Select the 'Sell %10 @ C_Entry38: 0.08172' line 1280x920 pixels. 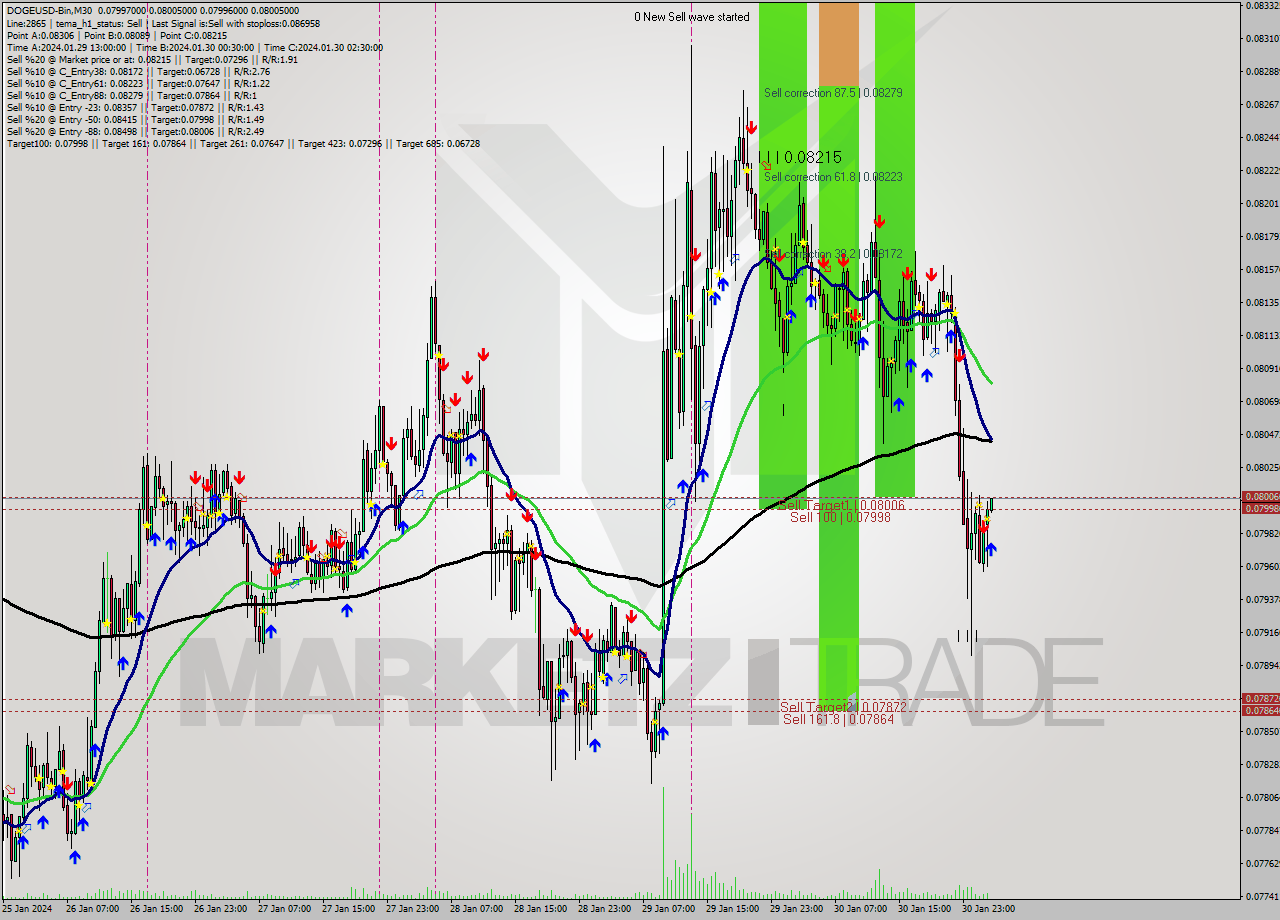[138, 71]
